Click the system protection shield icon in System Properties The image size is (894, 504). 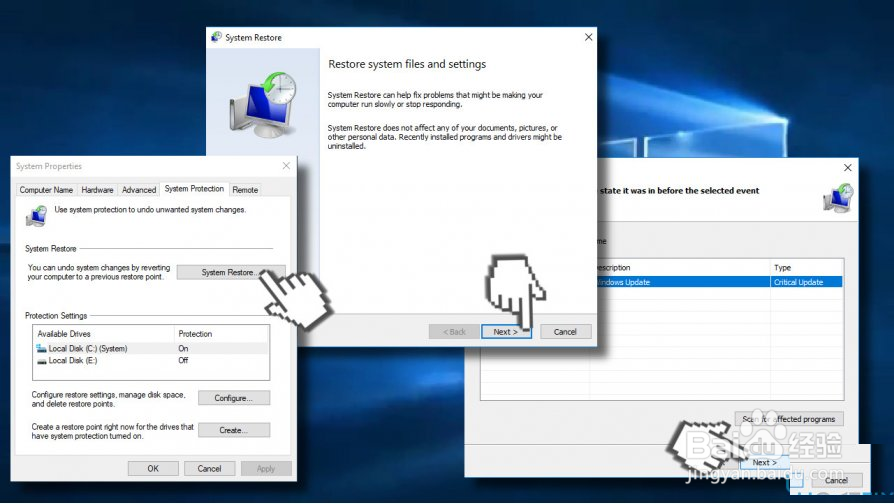pos(36,216)
